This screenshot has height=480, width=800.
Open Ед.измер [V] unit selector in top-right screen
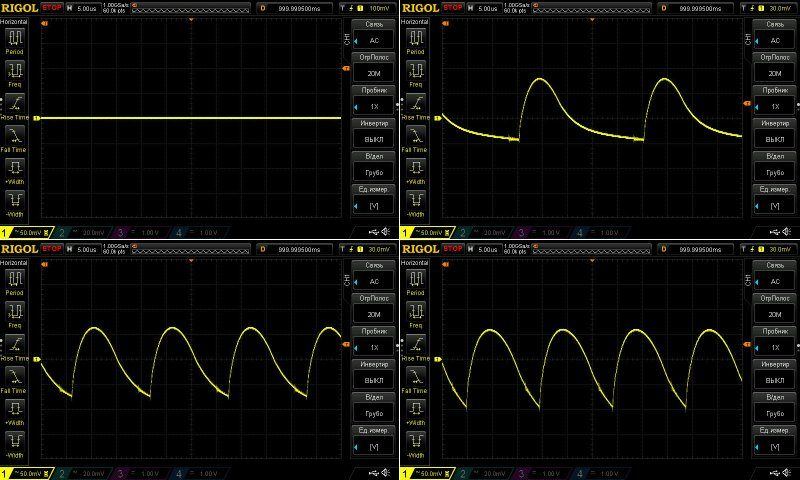(x=774, y=198)
